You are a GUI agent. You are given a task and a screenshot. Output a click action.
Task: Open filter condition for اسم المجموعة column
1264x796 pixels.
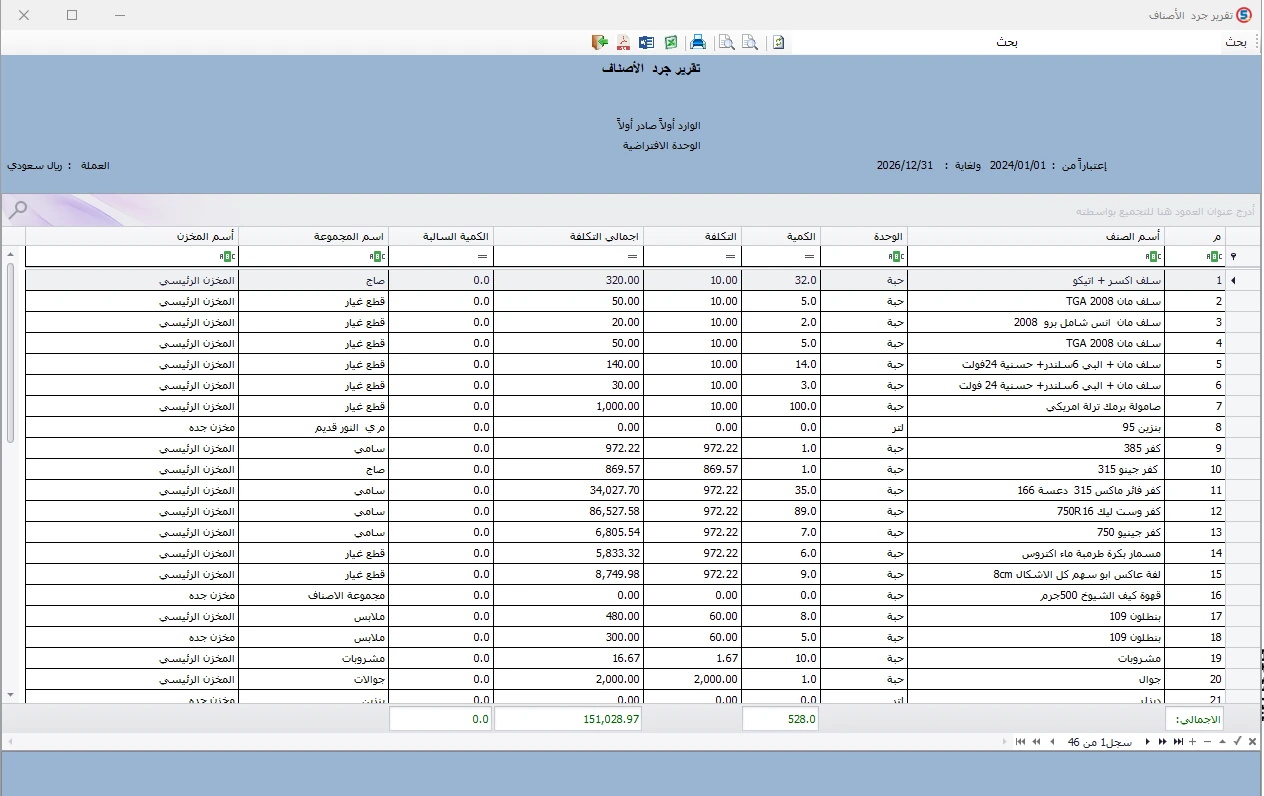point(376,256)
